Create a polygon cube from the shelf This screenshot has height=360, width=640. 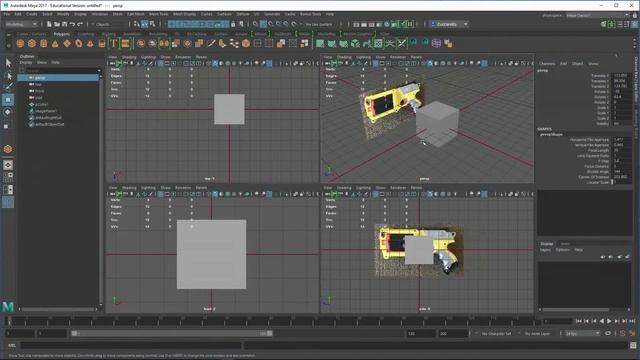click(32, 43)
